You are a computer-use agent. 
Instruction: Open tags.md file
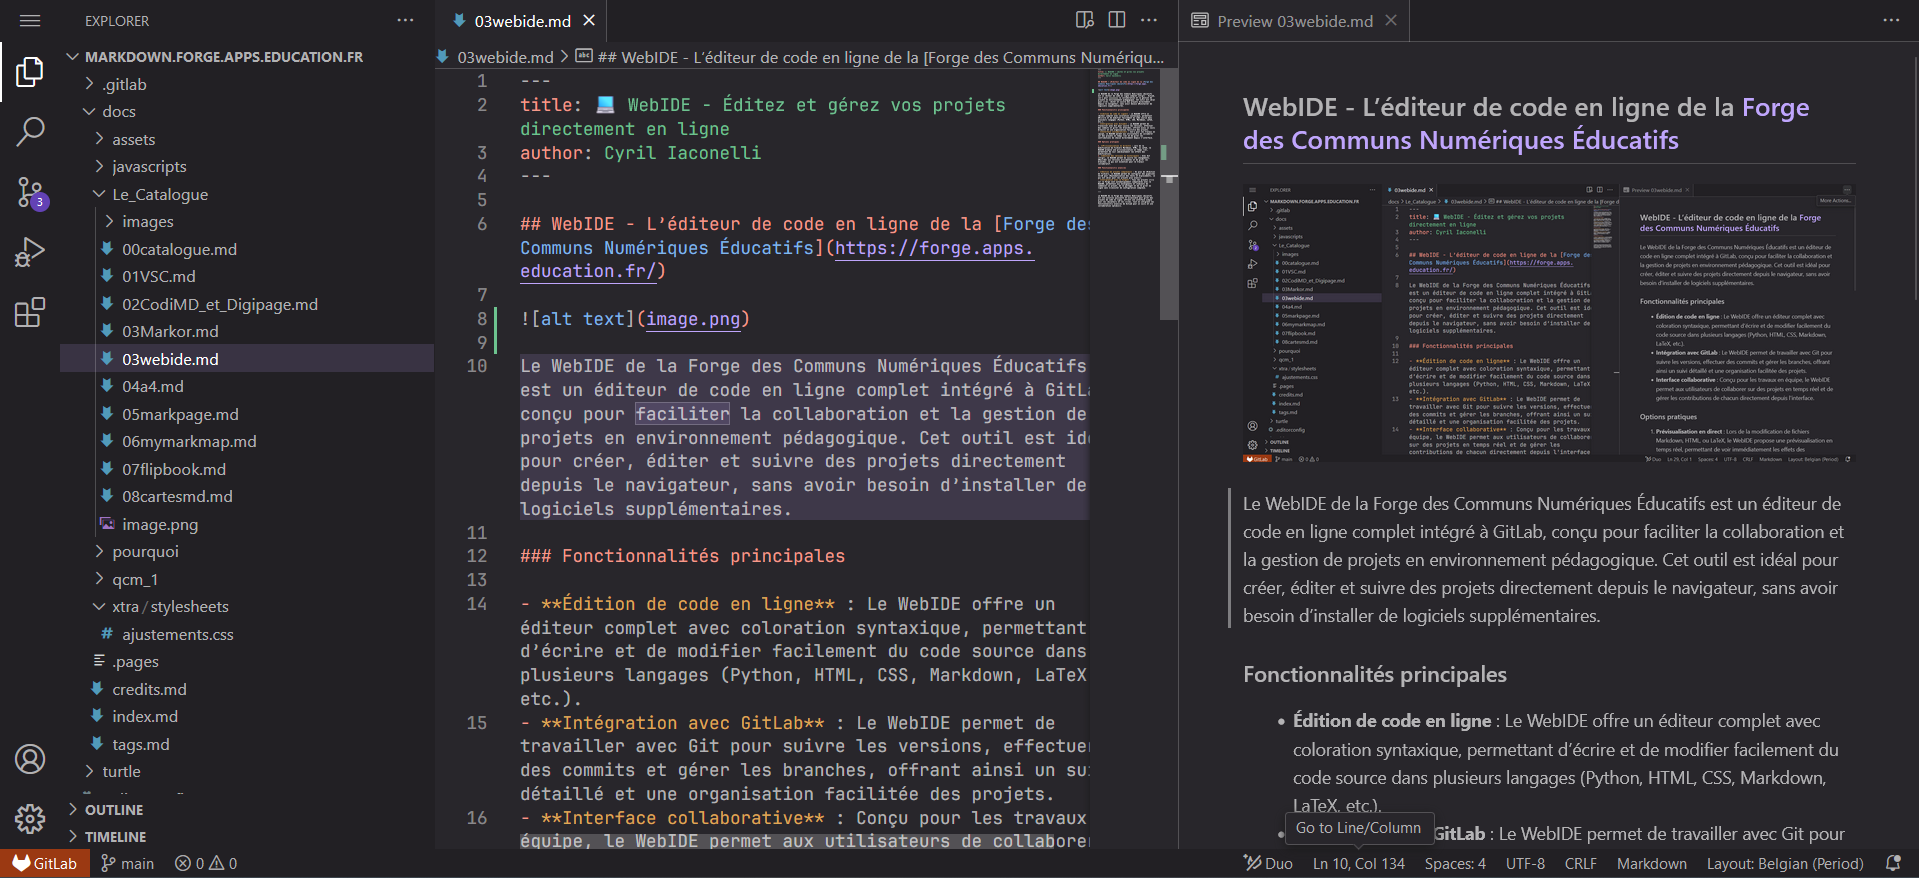tap(141, 744)
